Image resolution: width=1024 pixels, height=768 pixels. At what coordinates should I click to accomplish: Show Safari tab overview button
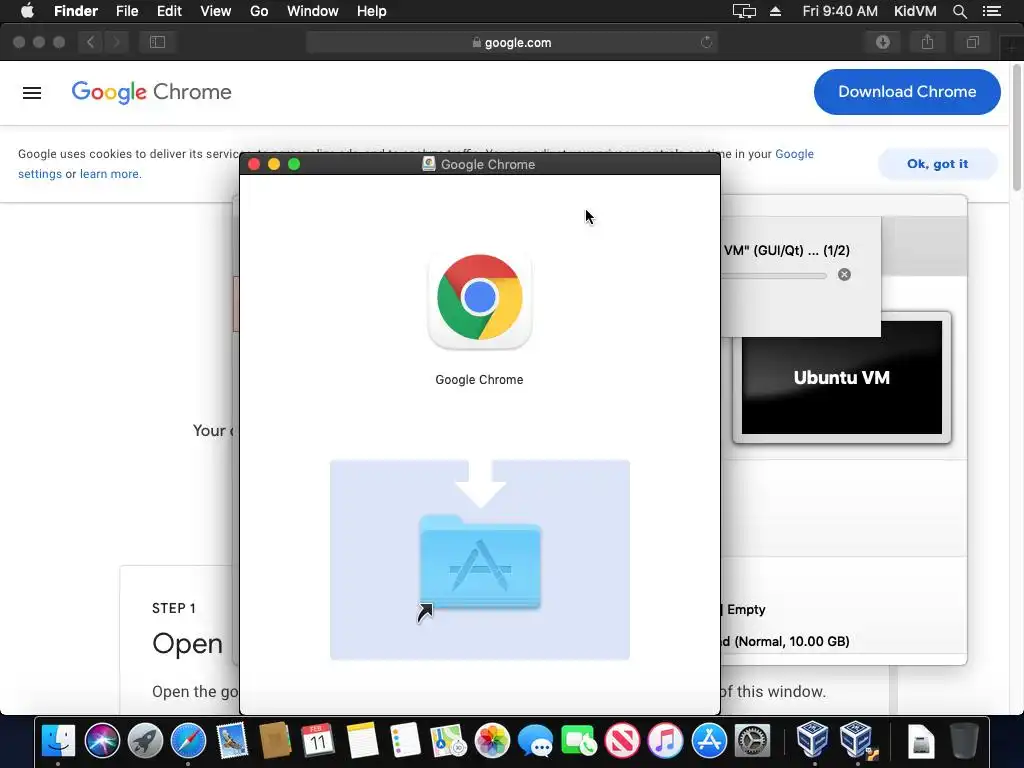(972, 42)
